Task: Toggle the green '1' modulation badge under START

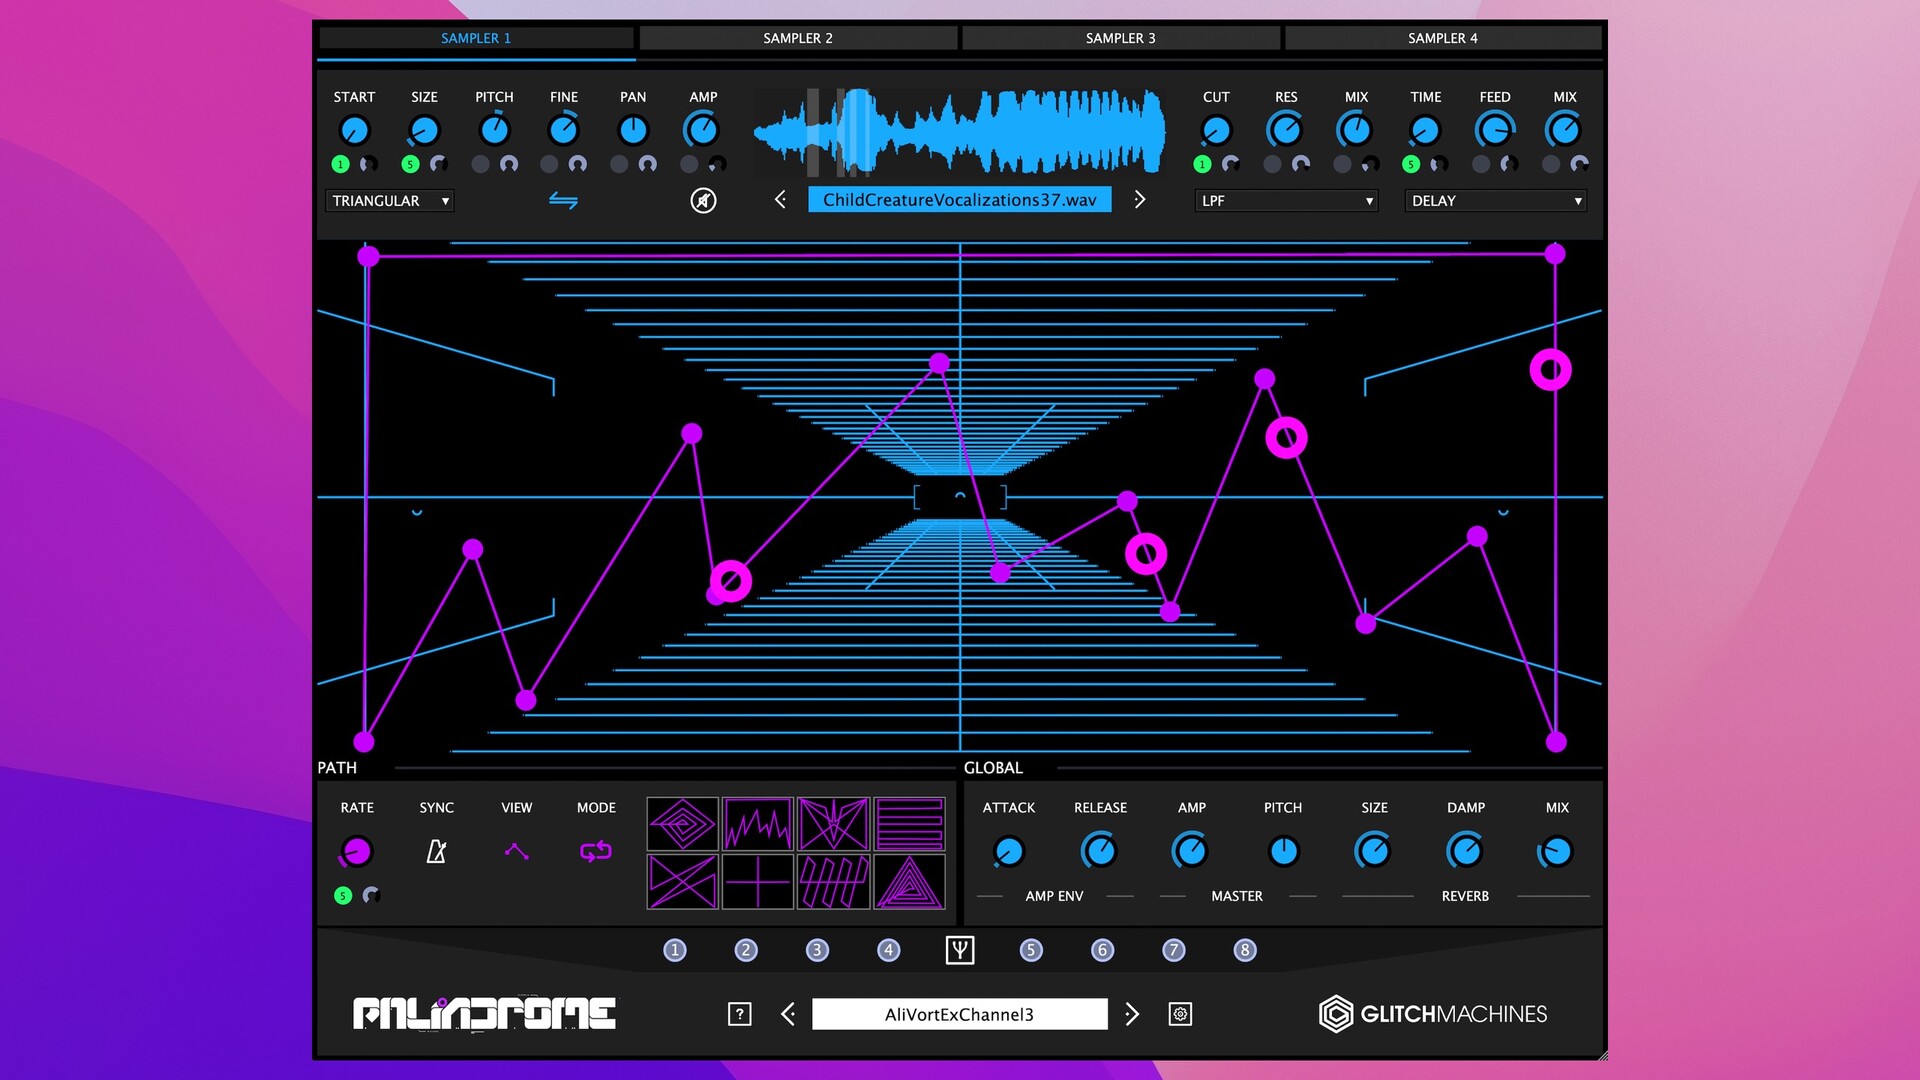Action: click(341, 163)
